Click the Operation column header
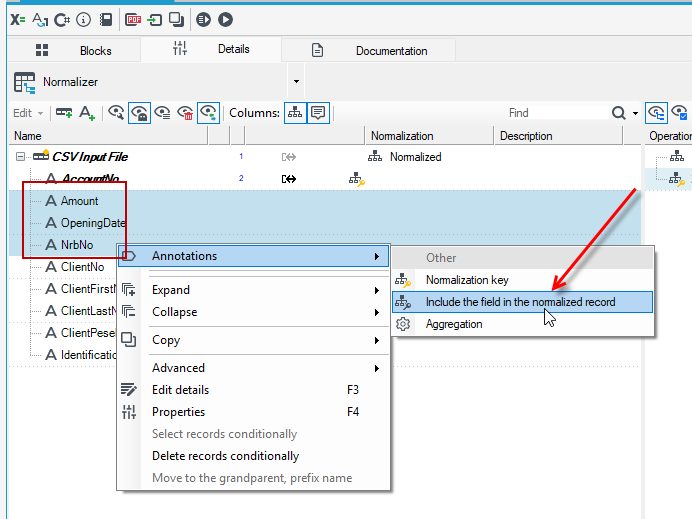The height and width of the screenshot is (519, 692). 668,136
